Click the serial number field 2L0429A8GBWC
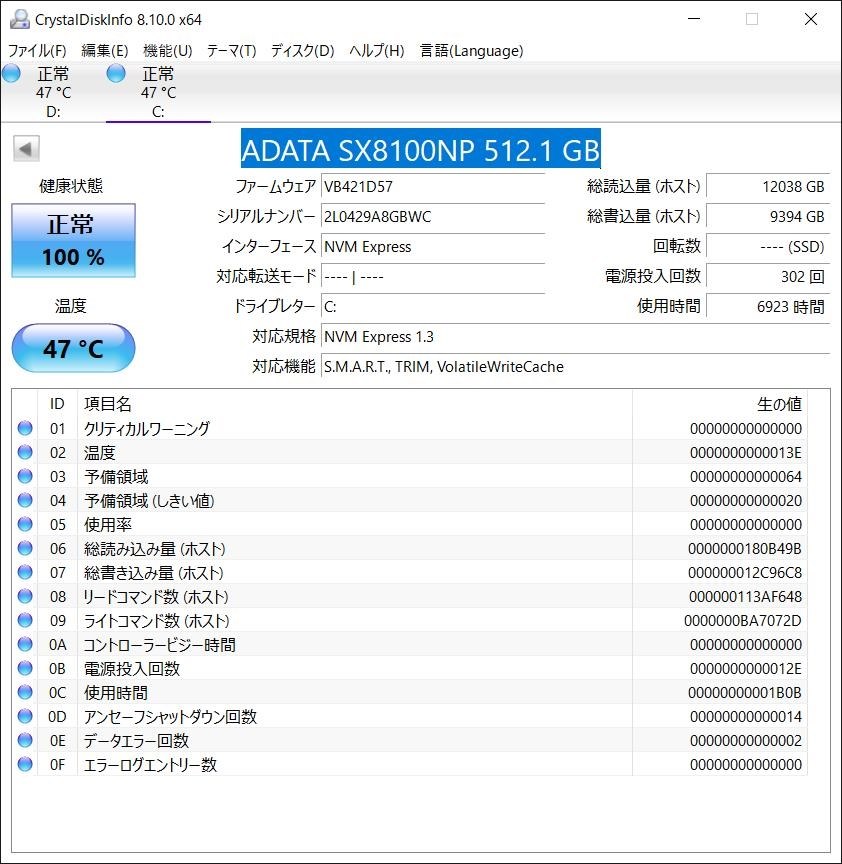 pyautogui.click(x=433, y=217)
